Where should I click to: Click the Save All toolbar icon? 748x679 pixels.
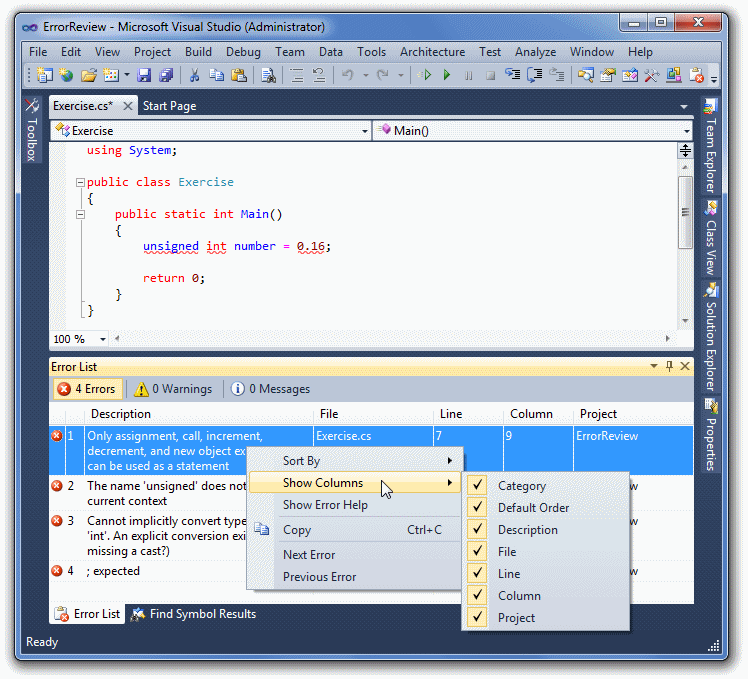tap(166, 75)
